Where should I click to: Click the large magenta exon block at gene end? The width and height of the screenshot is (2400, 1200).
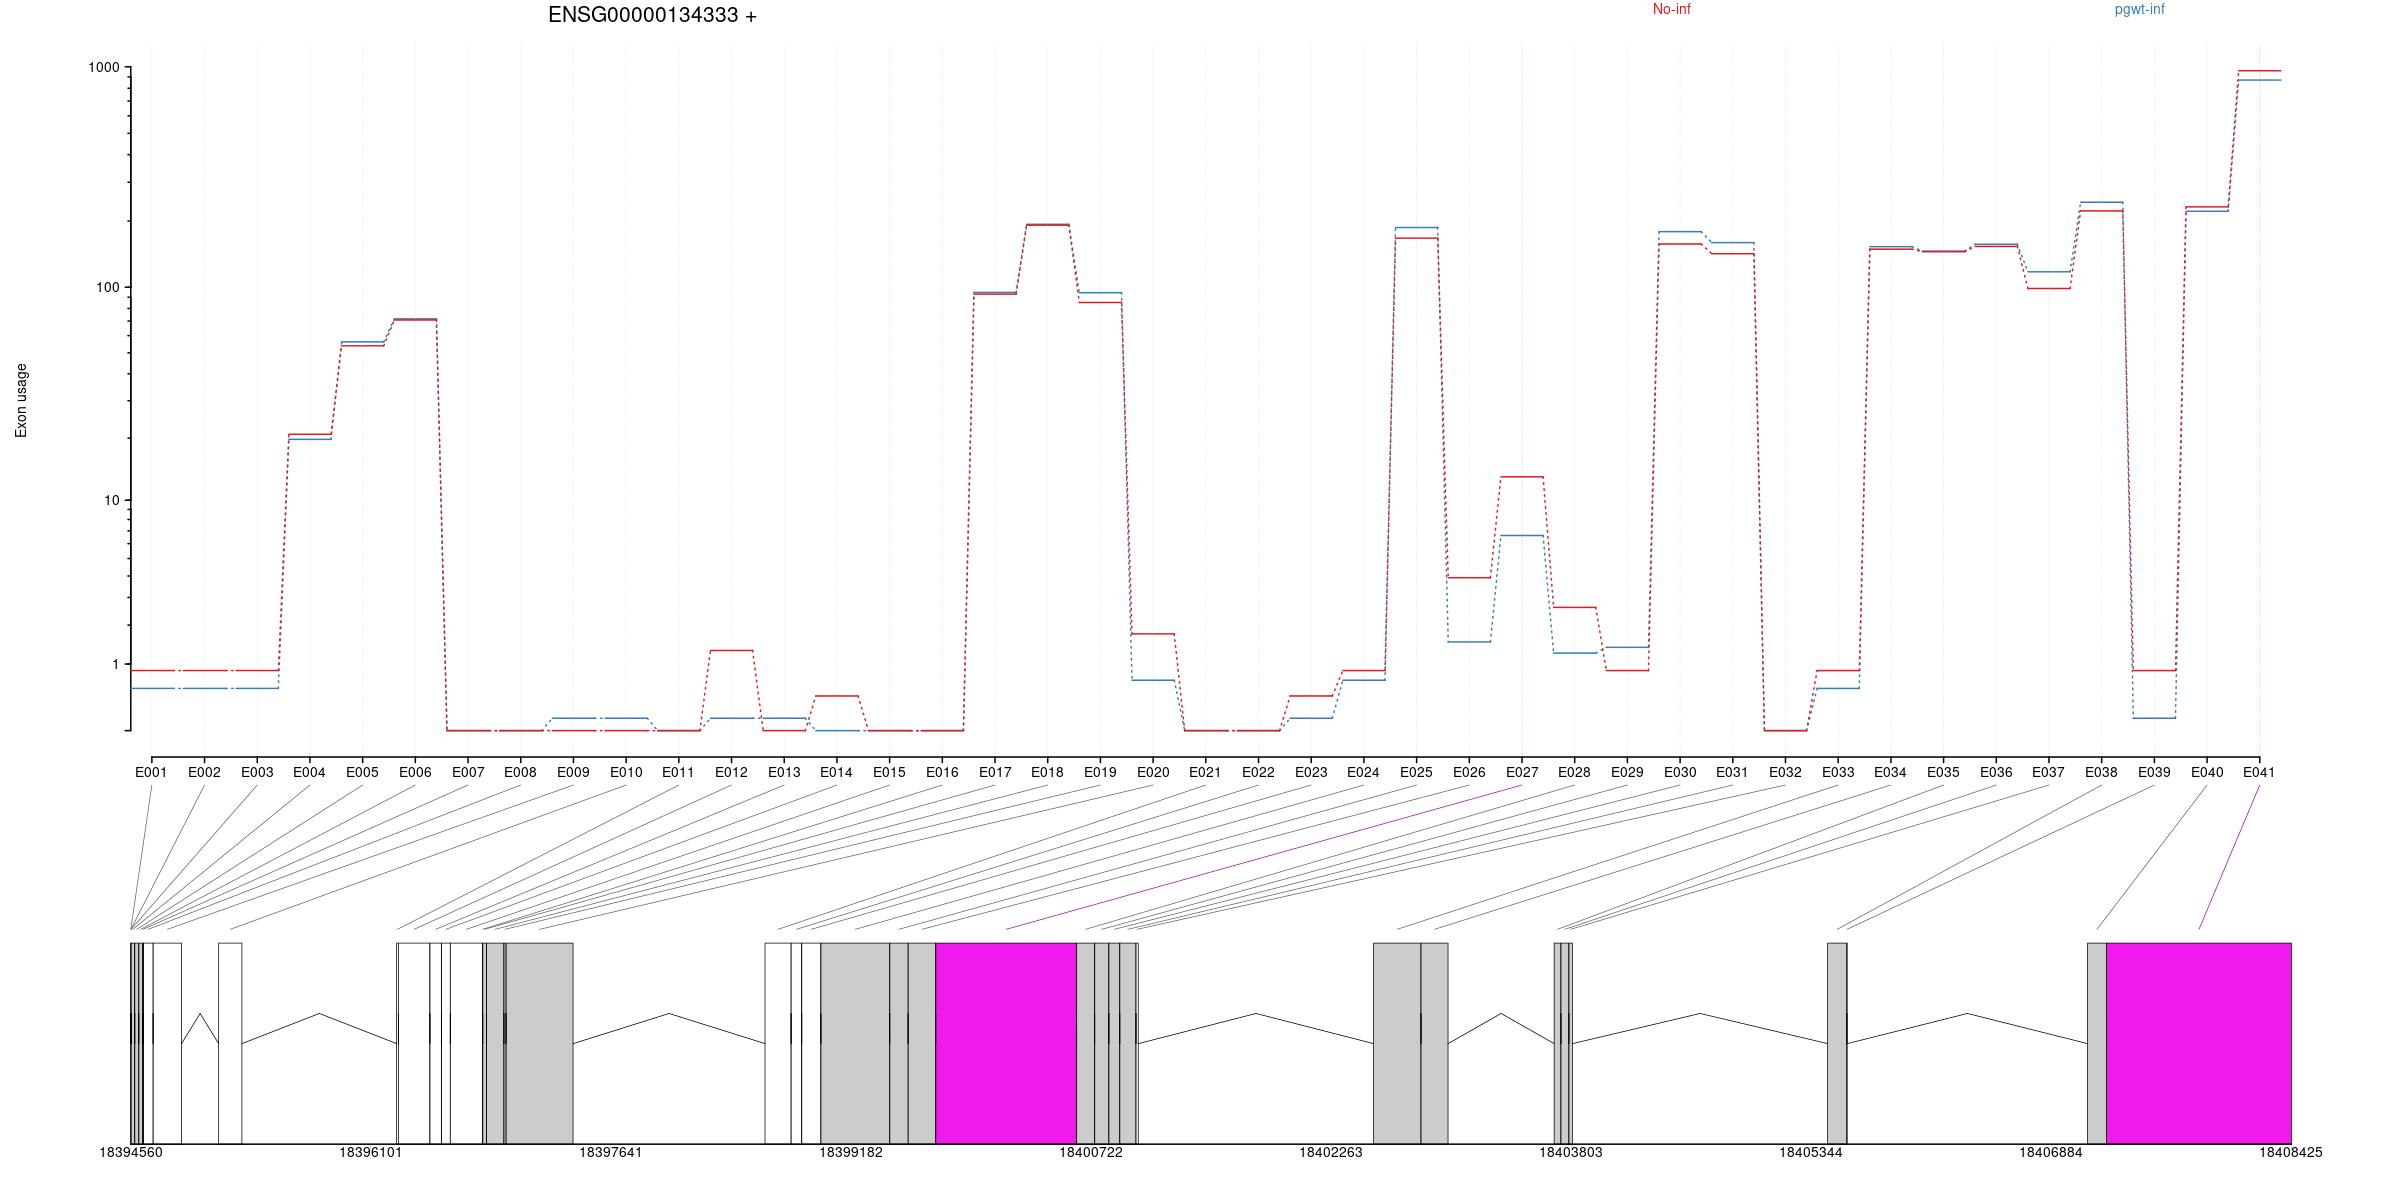(2199, 1043)
